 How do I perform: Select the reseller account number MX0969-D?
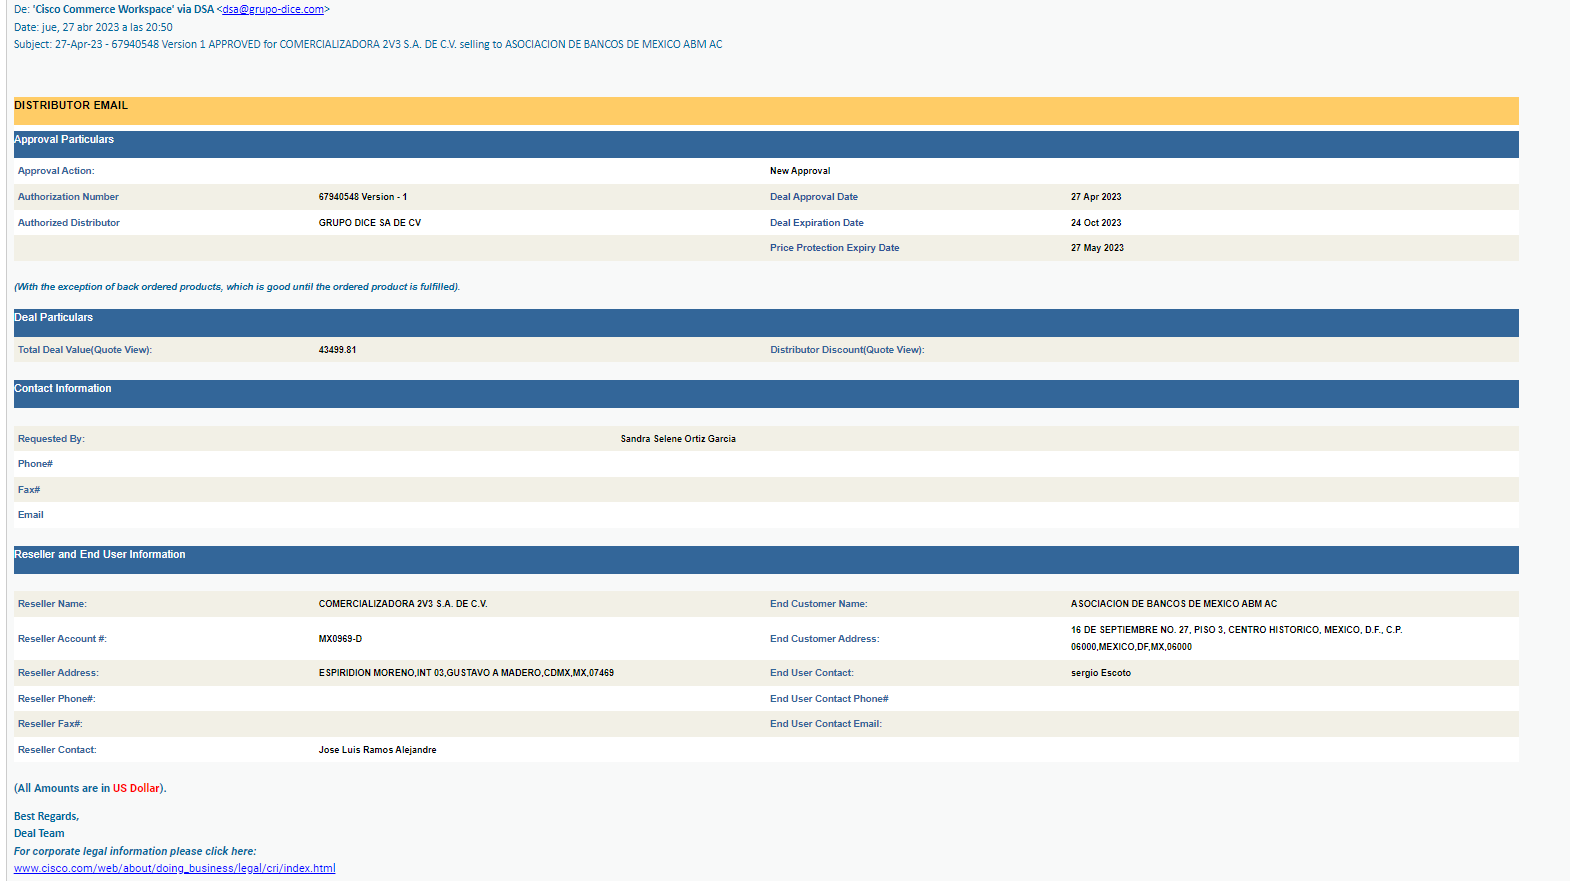340,639
